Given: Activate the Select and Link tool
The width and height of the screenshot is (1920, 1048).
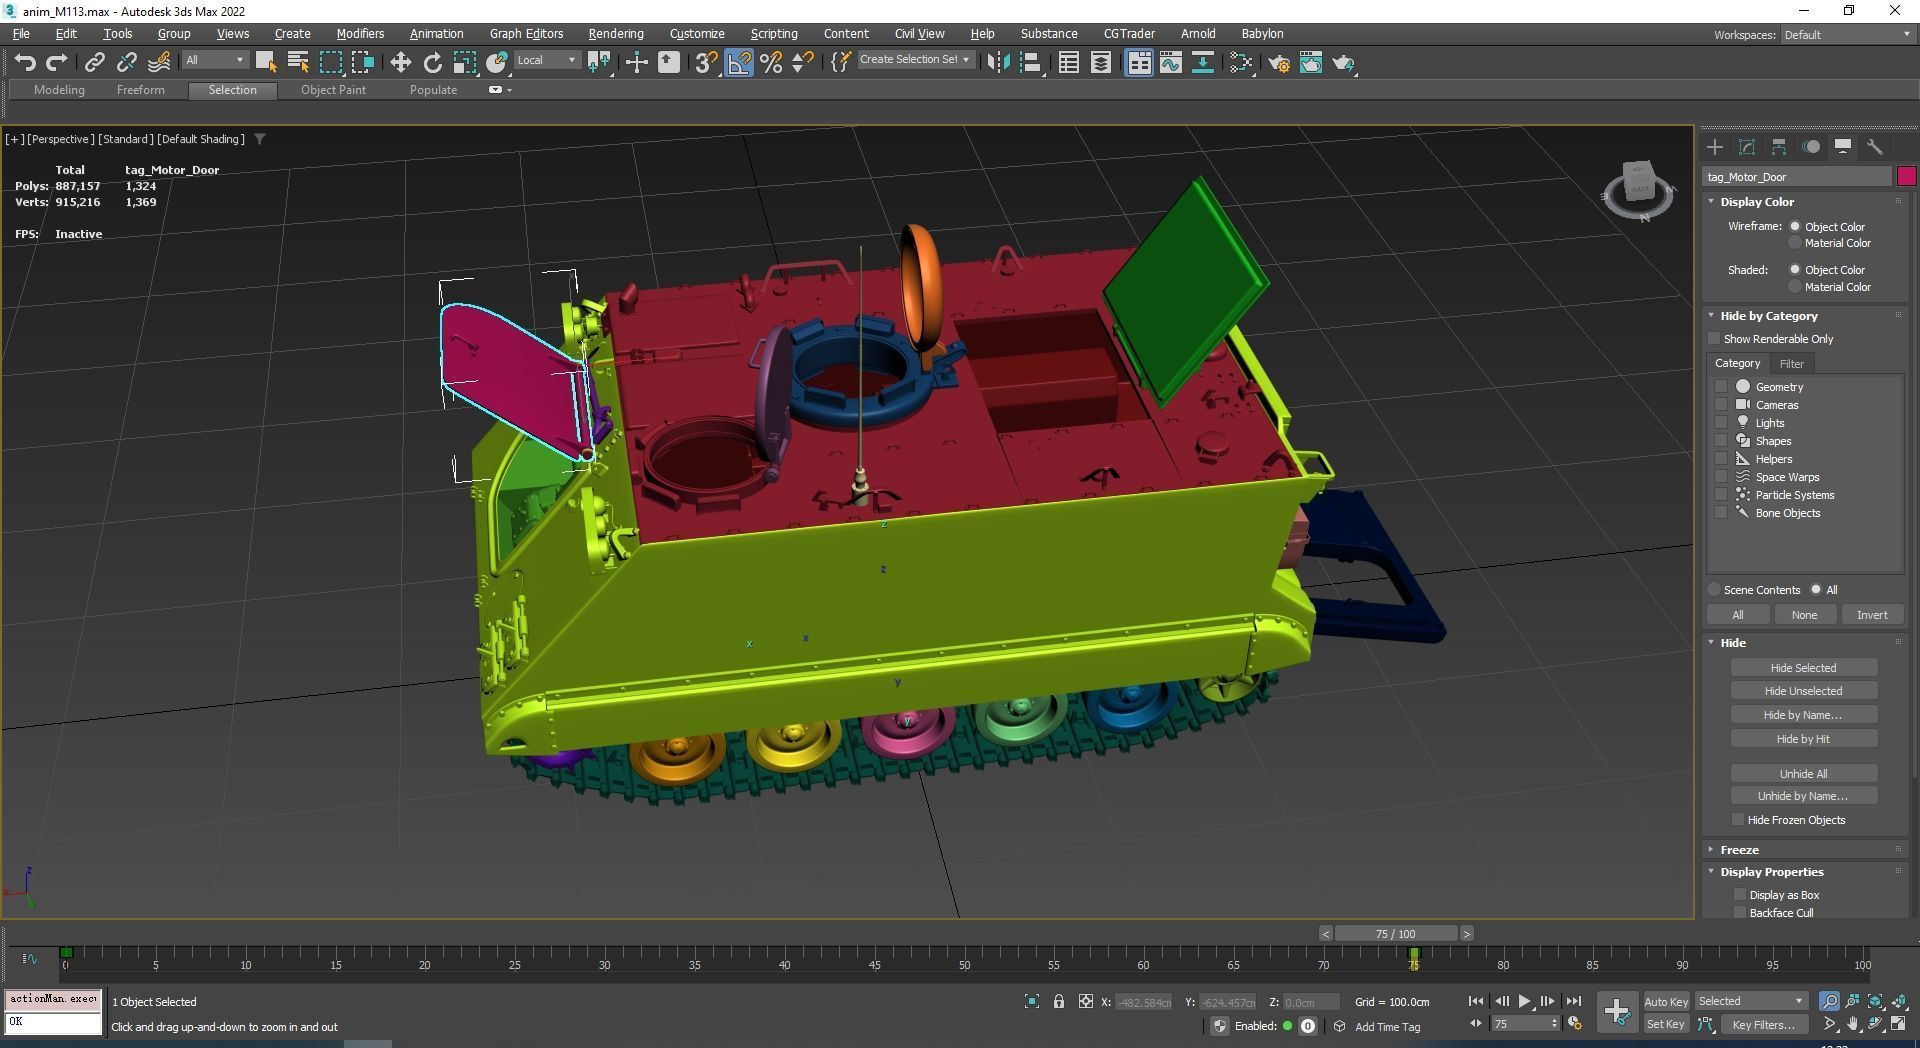Looking at the screenshot, I should click(x=94, y=62).
